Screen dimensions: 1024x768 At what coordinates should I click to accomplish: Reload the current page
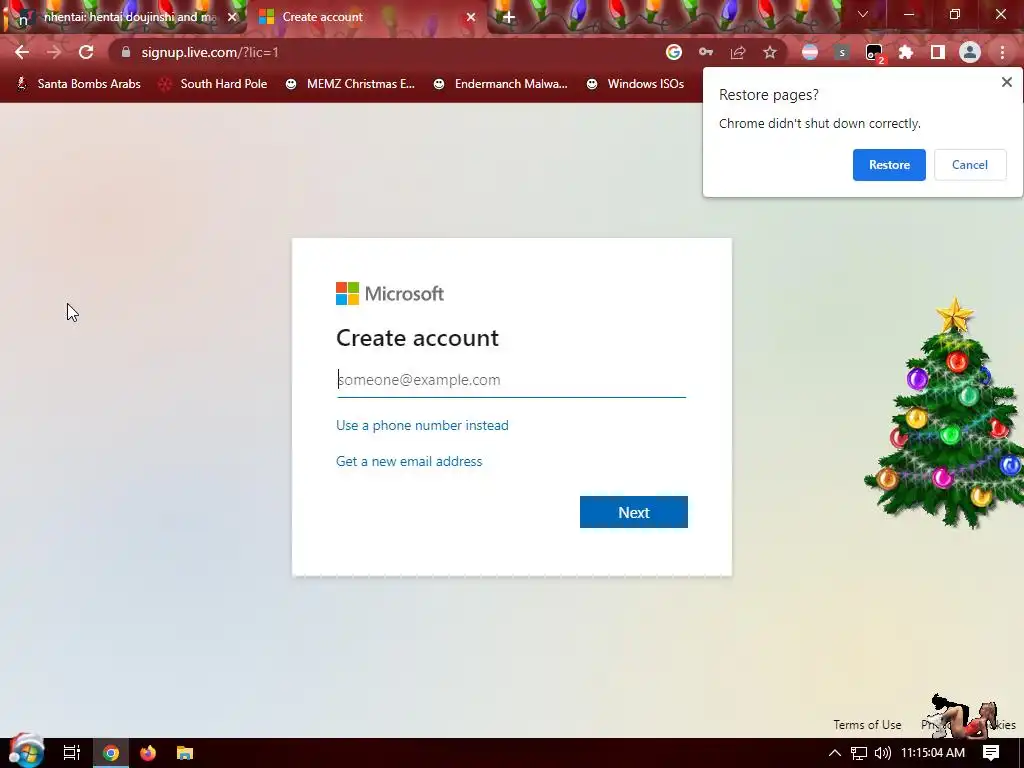pos(86,52)
